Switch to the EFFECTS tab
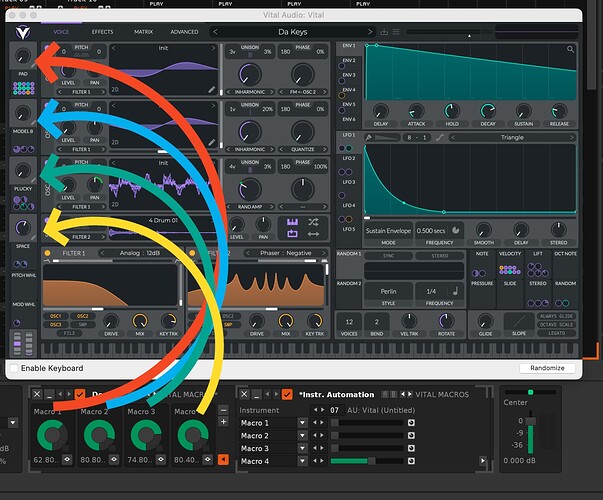 (102, 32)
